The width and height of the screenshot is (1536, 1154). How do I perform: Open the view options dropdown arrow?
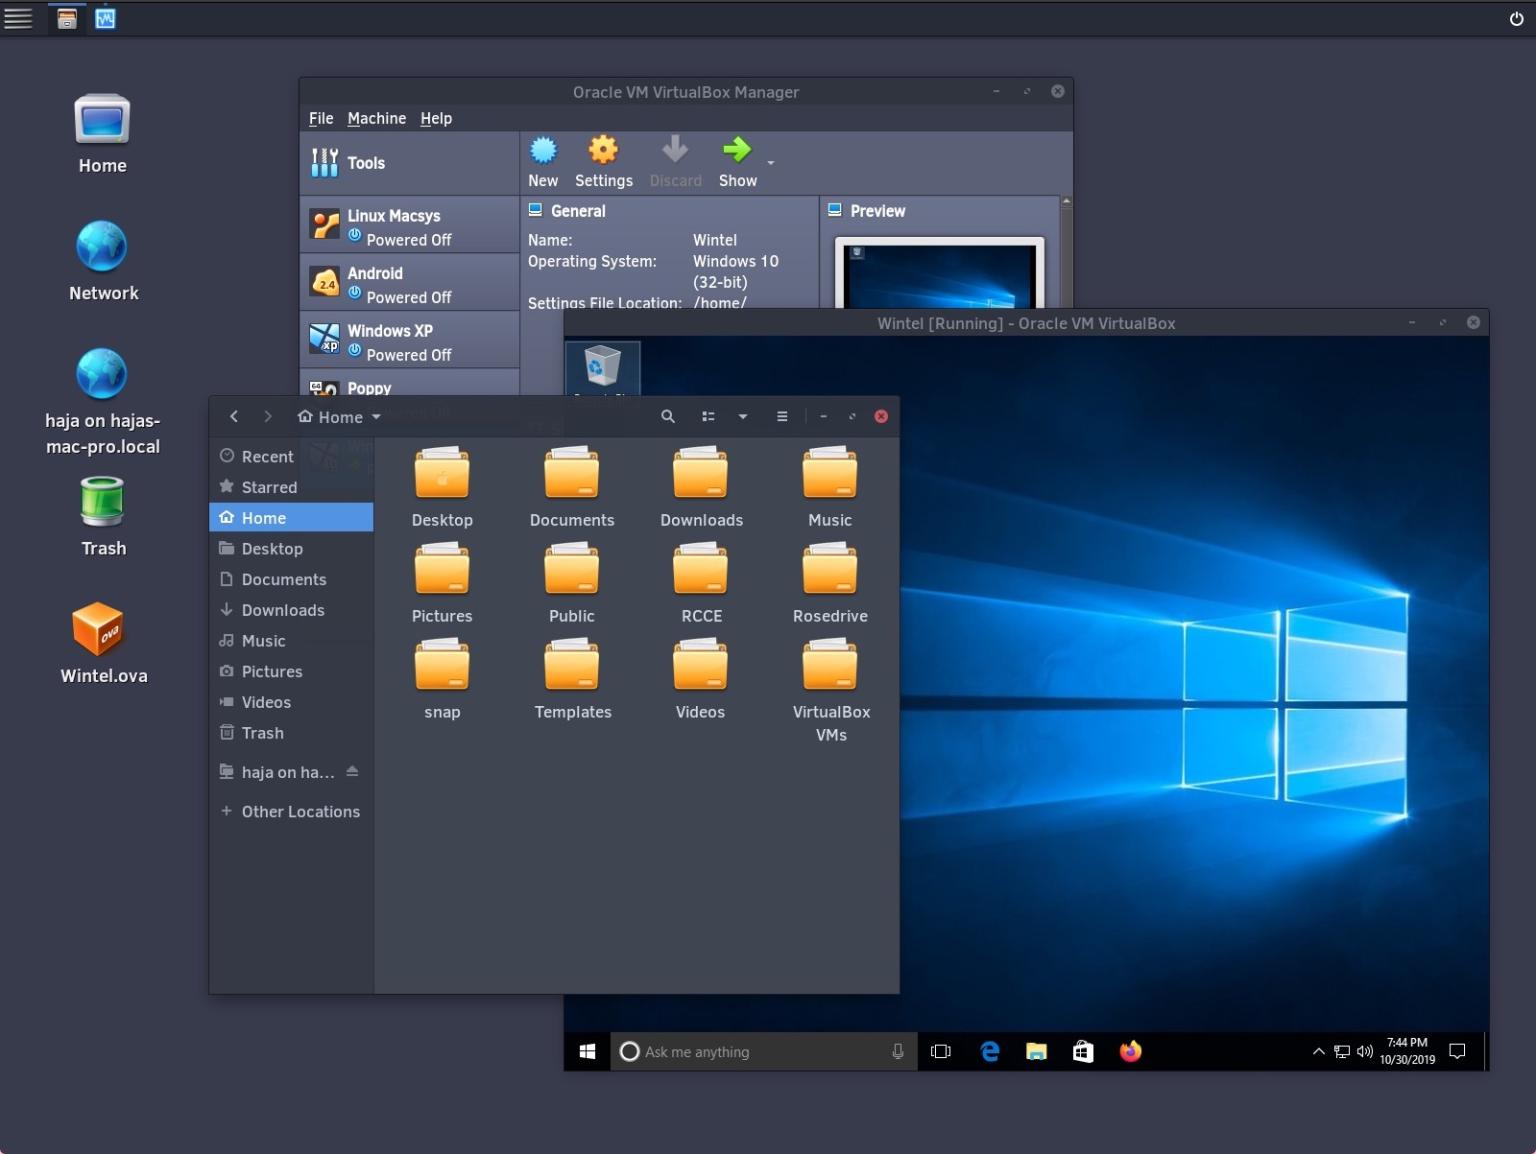(743, 417)
